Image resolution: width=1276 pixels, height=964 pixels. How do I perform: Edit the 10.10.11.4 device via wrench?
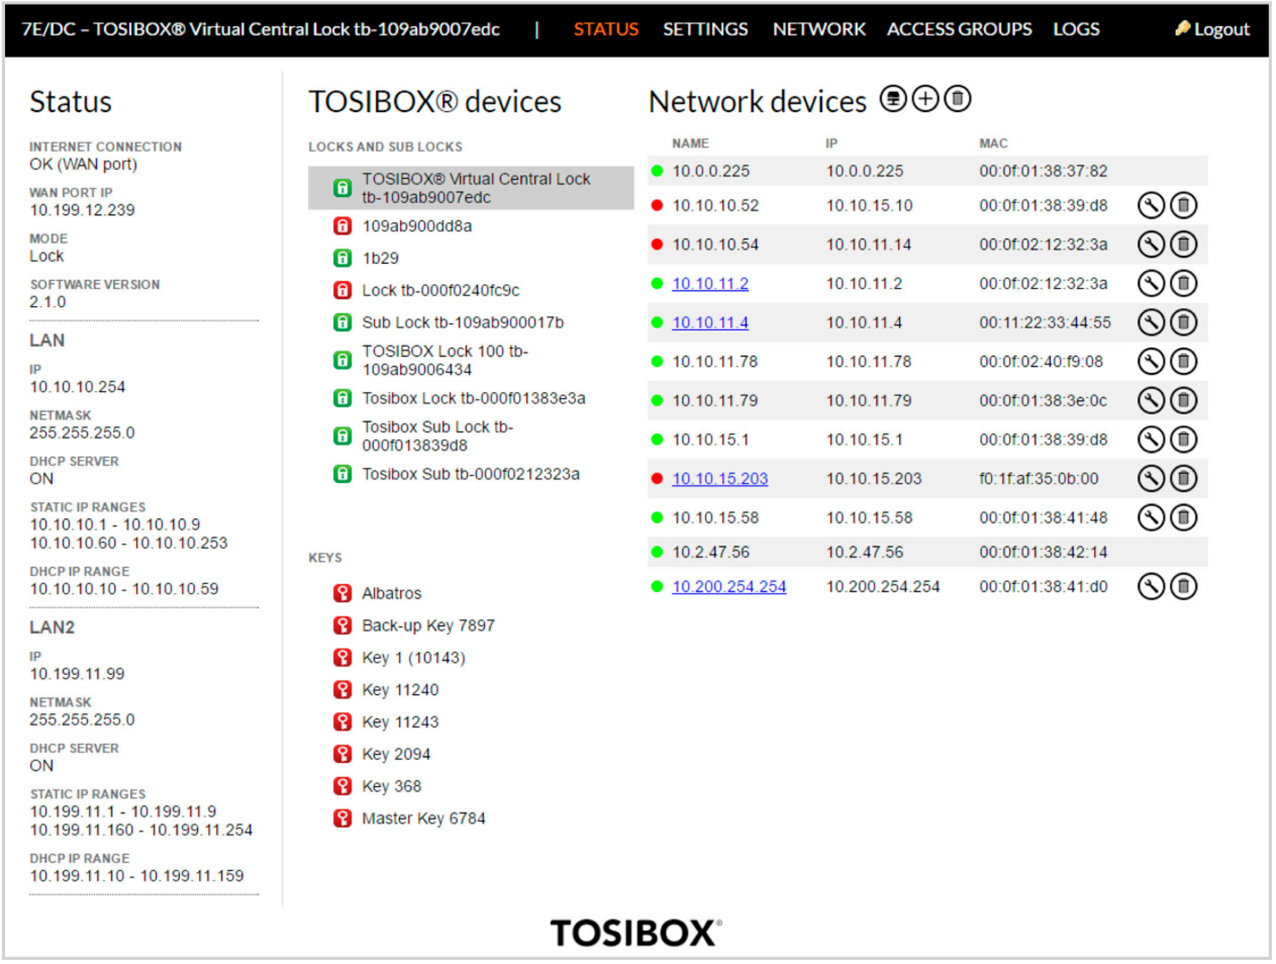point(1151,323)
